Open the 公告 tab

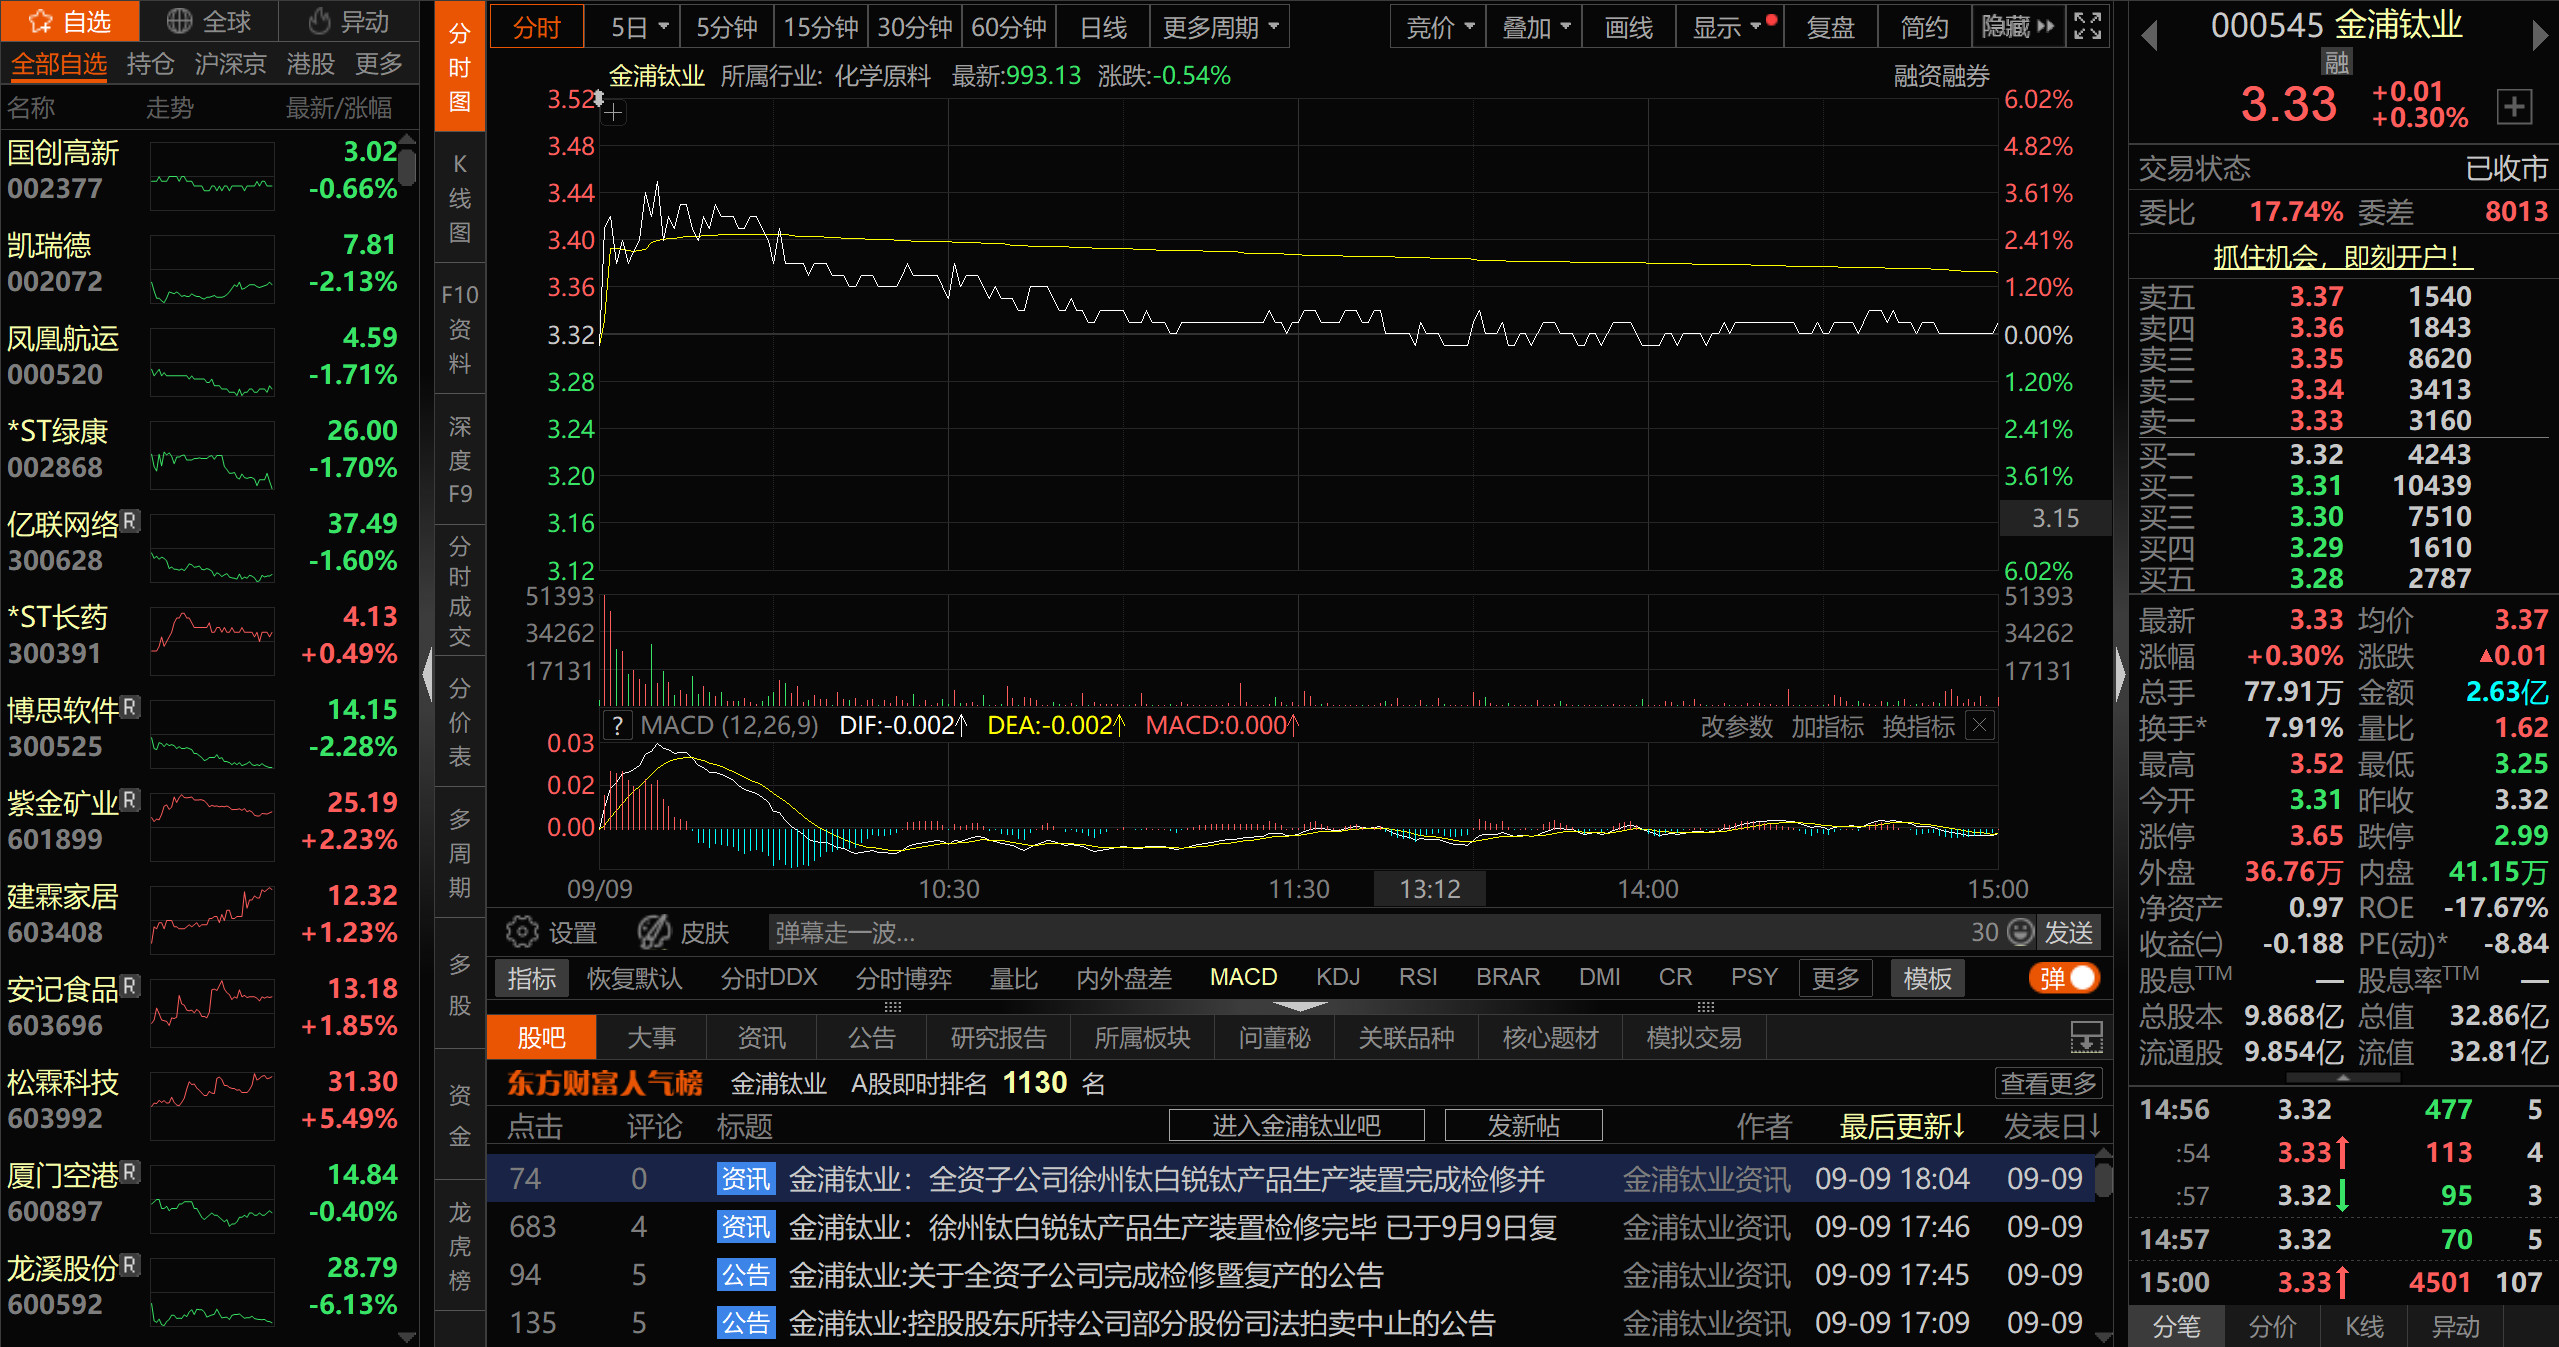tap(871, 1037)
